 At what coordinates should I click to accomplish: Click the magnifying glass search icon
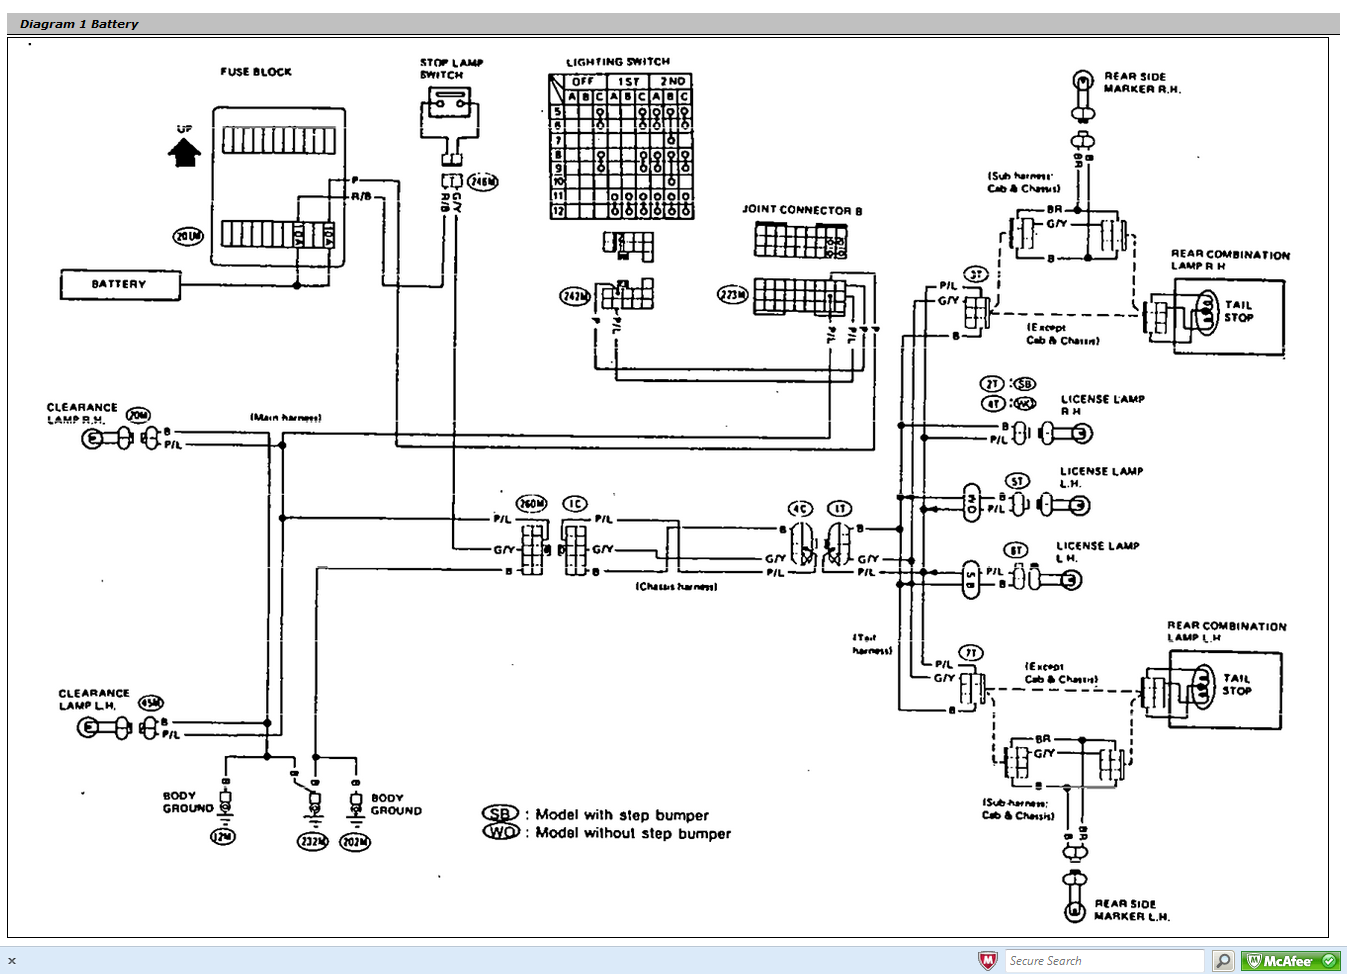[1222, 960]
